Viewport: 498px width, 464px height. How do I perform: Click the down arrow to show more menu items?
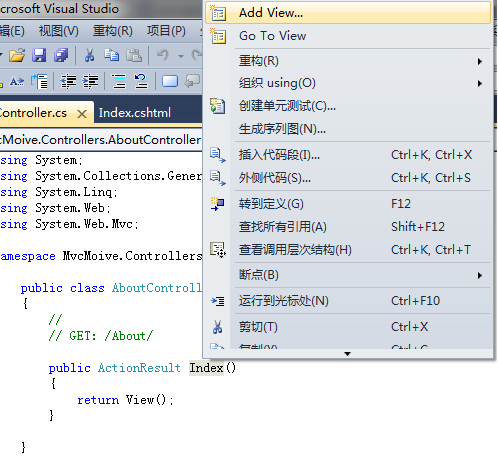point(347,354)
